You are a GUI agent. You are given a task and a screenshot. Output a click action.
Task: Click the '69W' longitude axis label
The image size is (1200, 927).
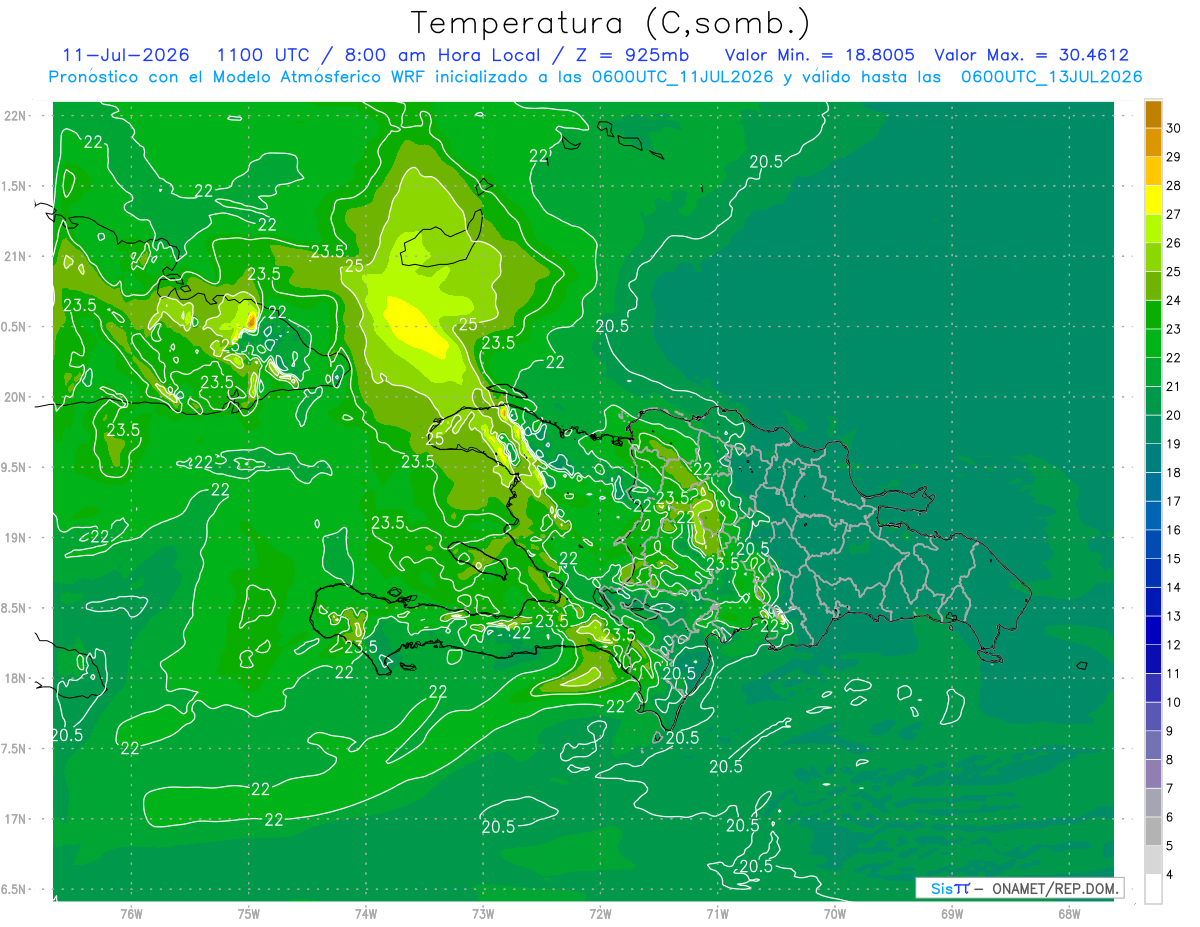click(x=952, y=913)
